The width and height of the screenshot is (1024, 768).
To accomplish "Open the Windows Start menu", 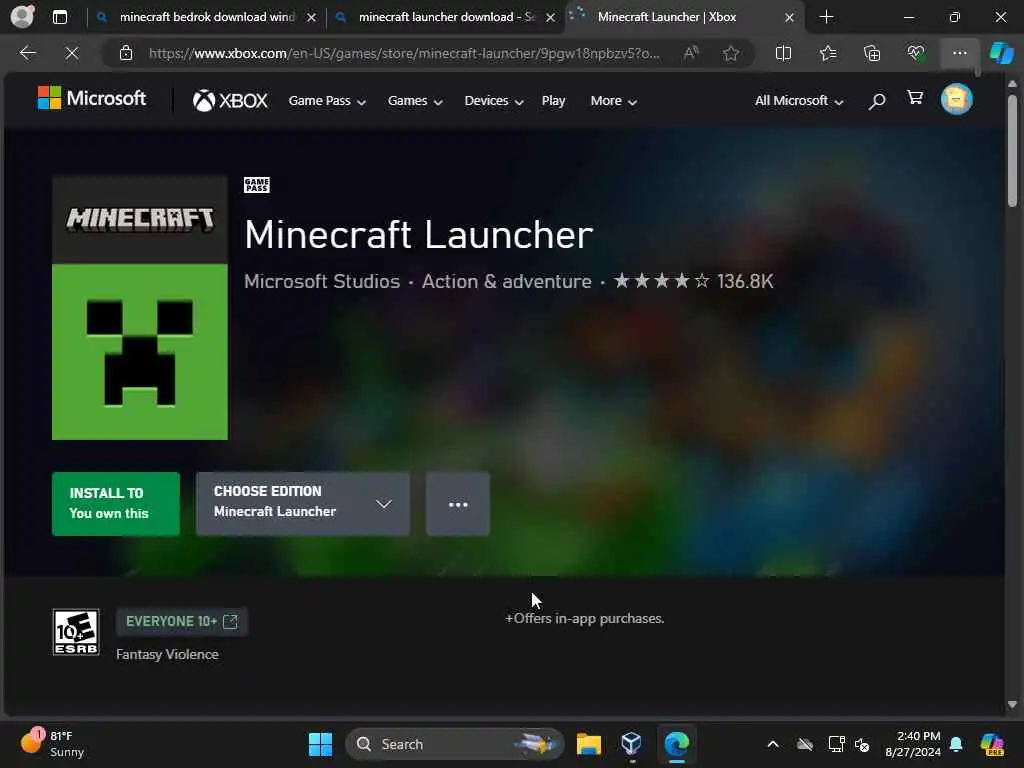I will point(320,744).
